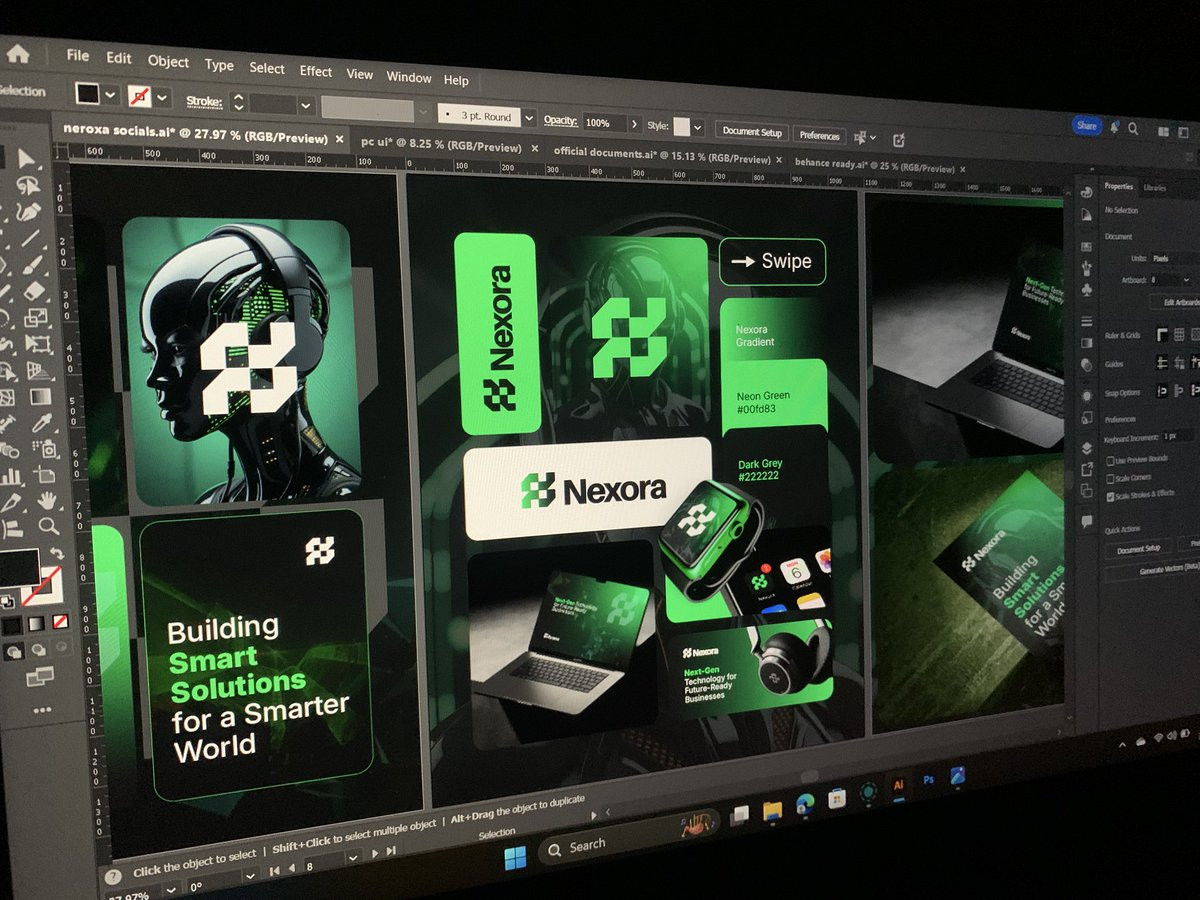Select the Free Transform tool

coord(36,343)
